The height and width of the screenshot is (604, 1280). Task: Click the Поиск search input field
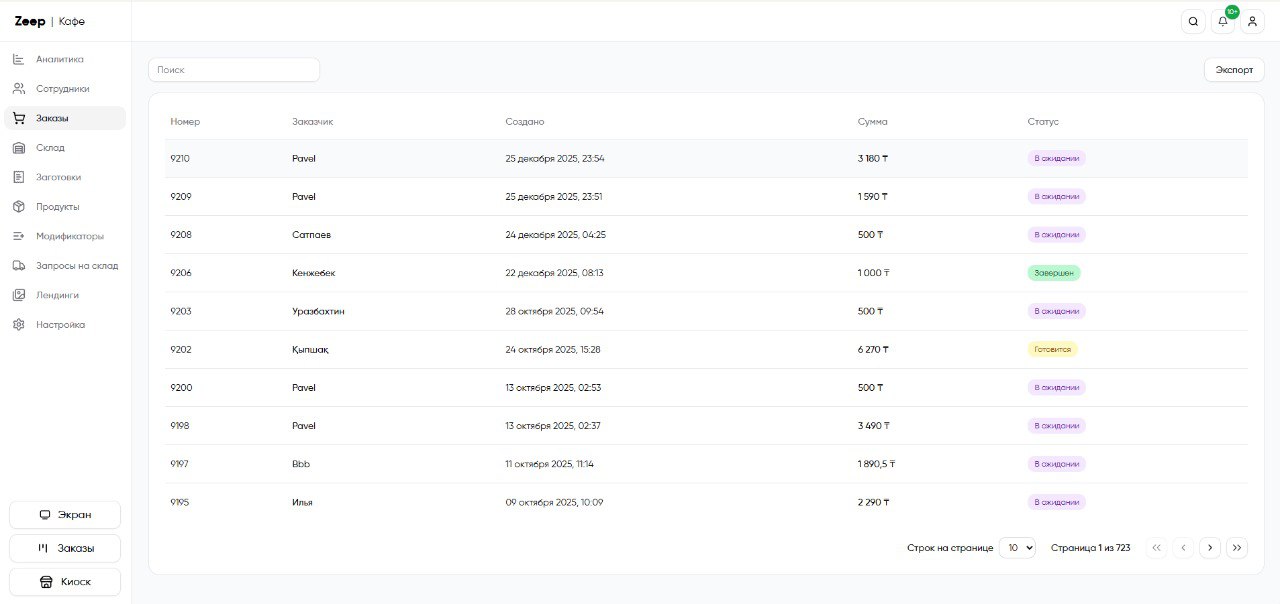point(234,70)
